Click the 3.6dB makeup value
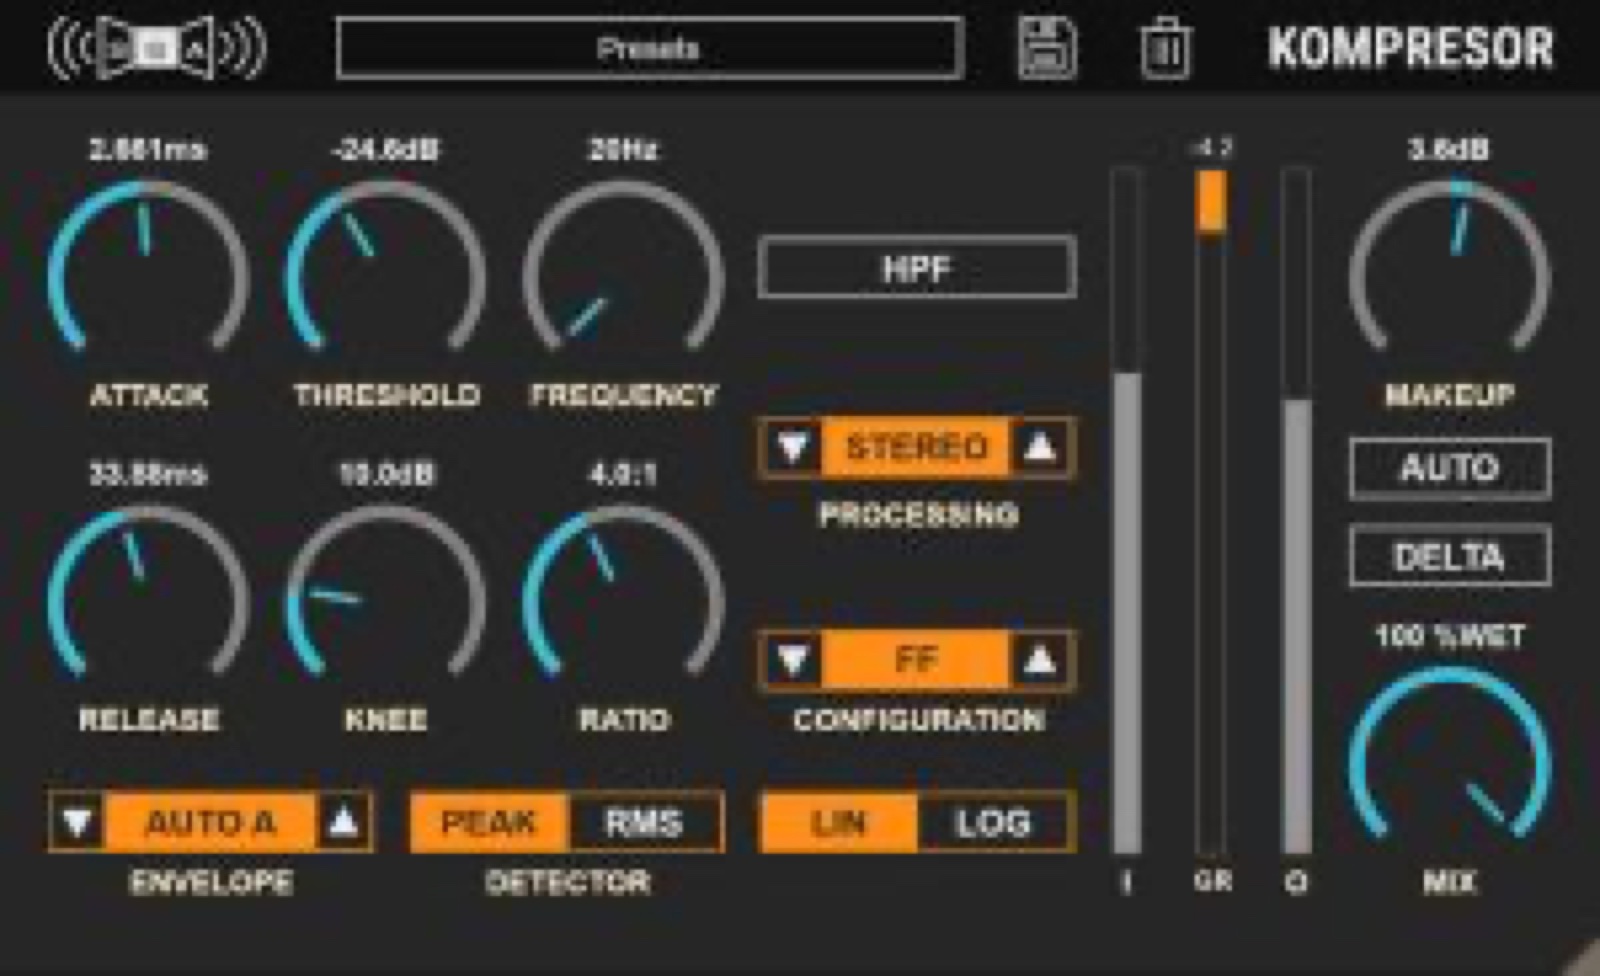The image size is (1600, 976). 1449,150
